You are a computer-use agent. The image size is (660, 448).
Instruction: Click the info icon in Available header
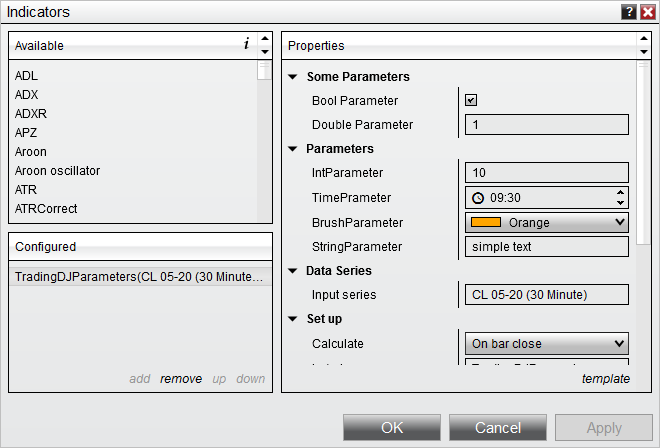(247, 43)
